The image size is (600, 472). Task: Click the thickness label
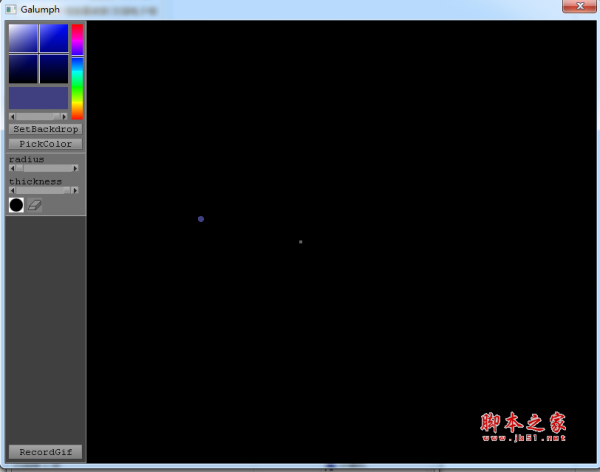36,181
